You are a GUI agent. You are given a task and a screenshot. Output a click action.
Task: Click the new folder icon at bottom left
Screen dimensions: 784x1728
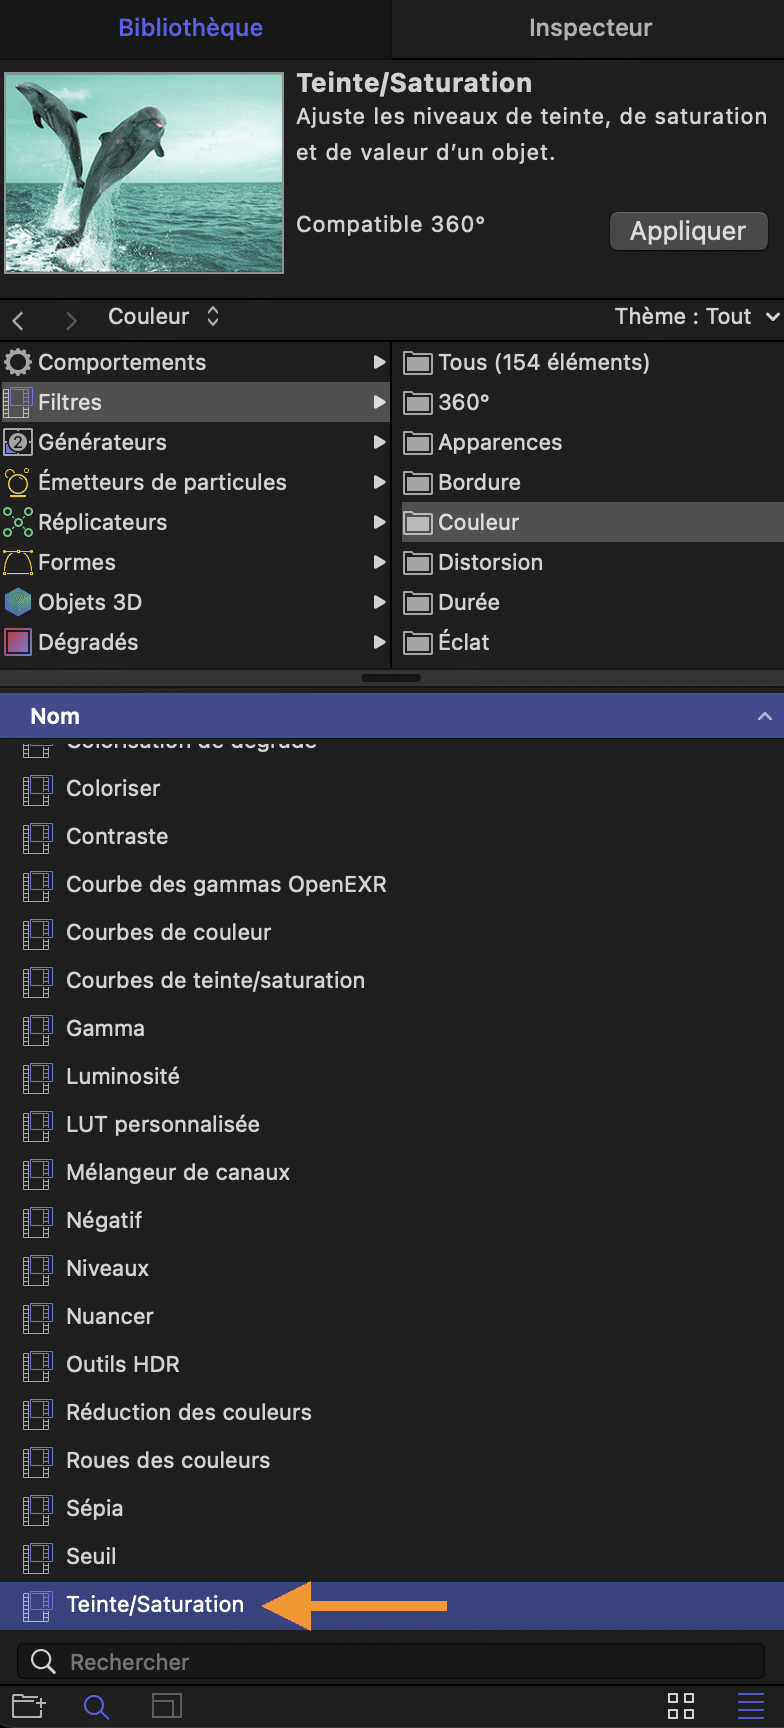pos(29,1706)
